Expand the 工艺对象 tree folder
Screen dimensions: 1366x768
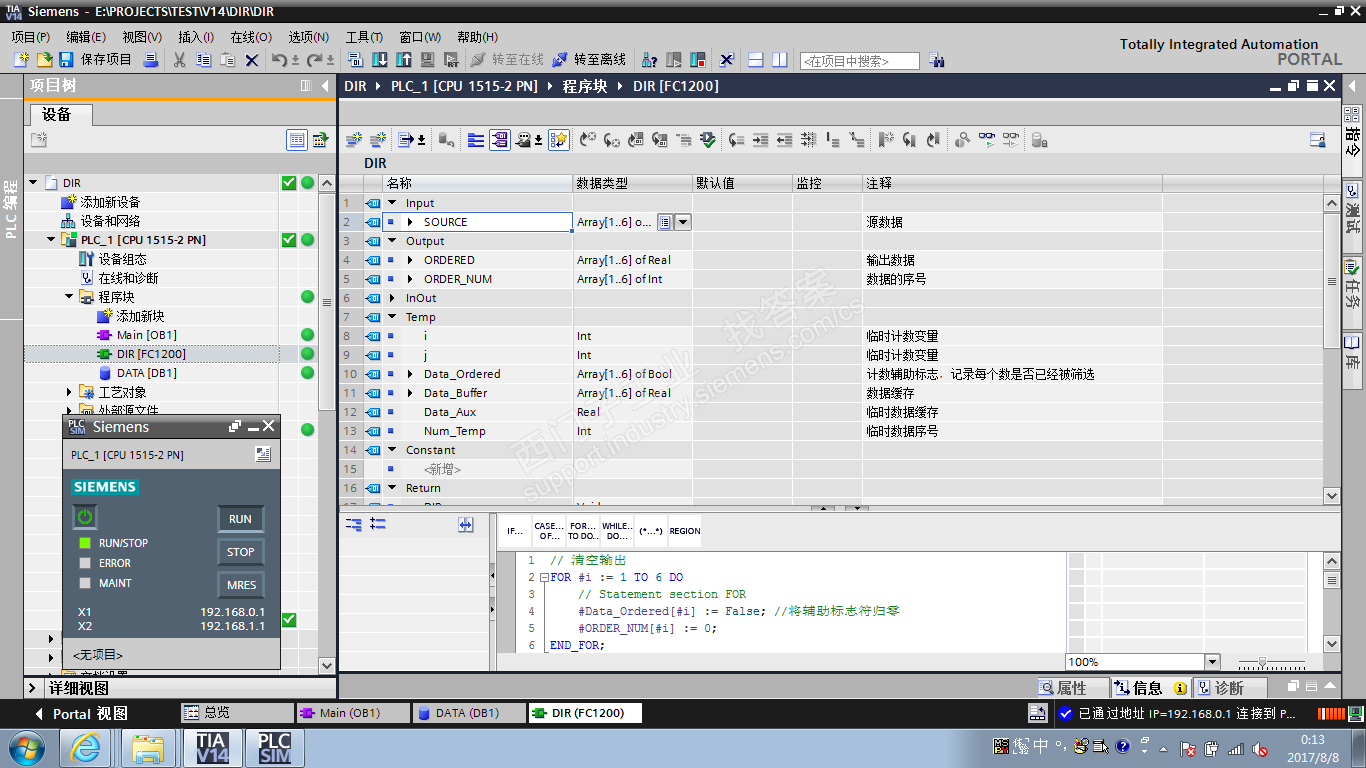tap(70, 392)
